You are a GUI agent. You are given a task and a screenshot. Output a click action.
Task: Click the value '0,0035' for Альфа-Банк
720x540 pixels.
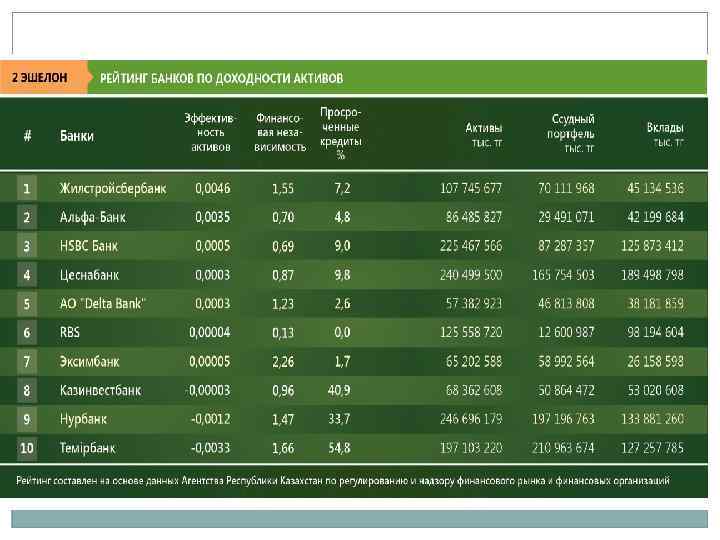[x=213, y=217]
